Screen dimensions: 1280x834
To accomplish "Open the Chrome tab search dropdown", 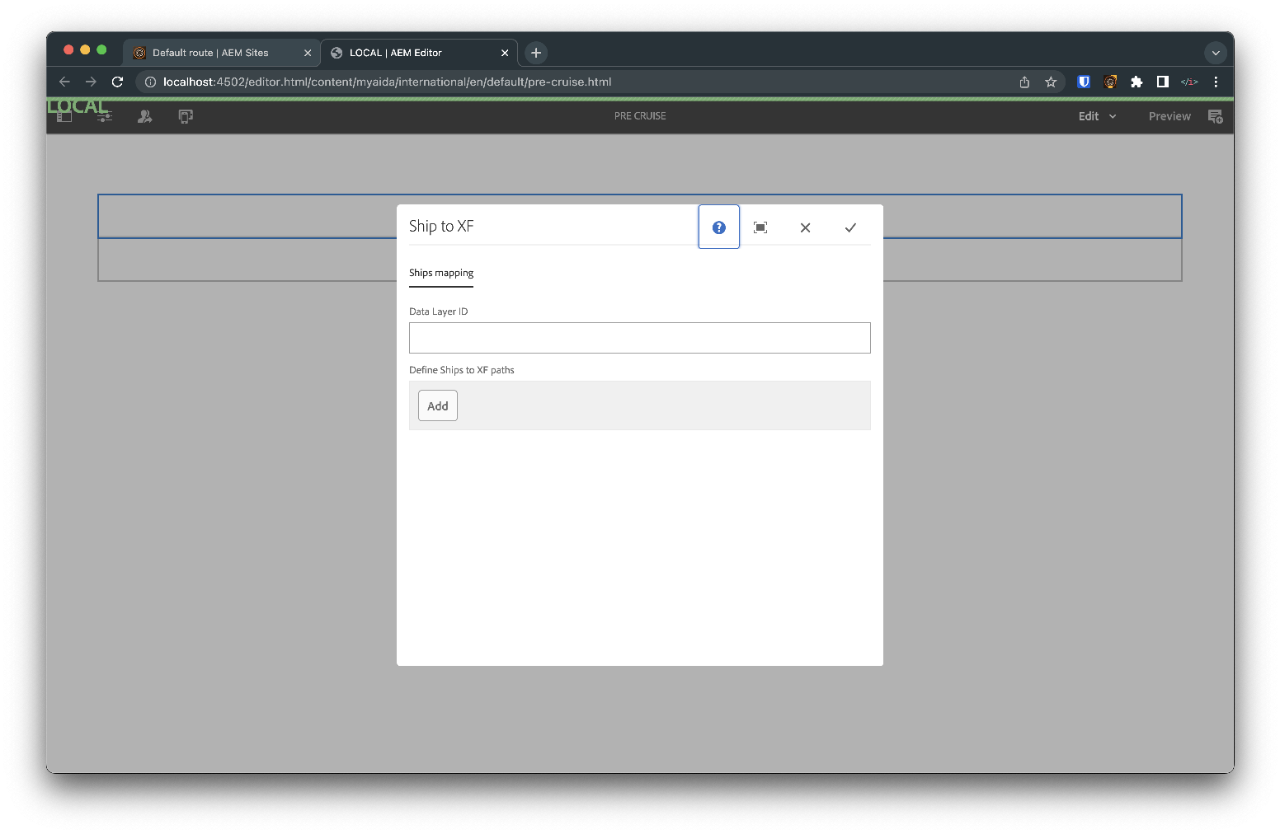I will [x=1215, y=53].
